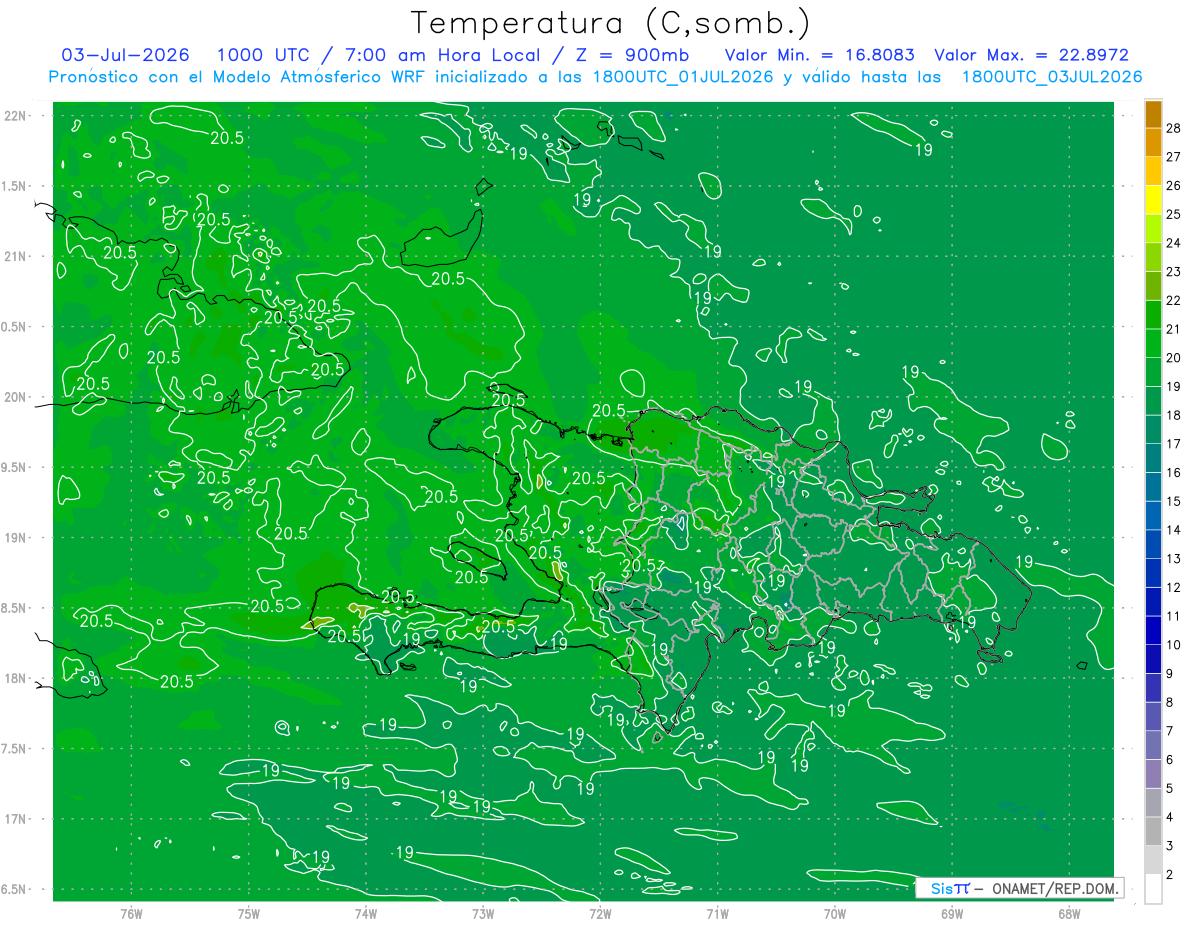This screenshot has height=927, width=1200.
Task: Click the '18N' latitude axis label
Action: coord(15,678)
